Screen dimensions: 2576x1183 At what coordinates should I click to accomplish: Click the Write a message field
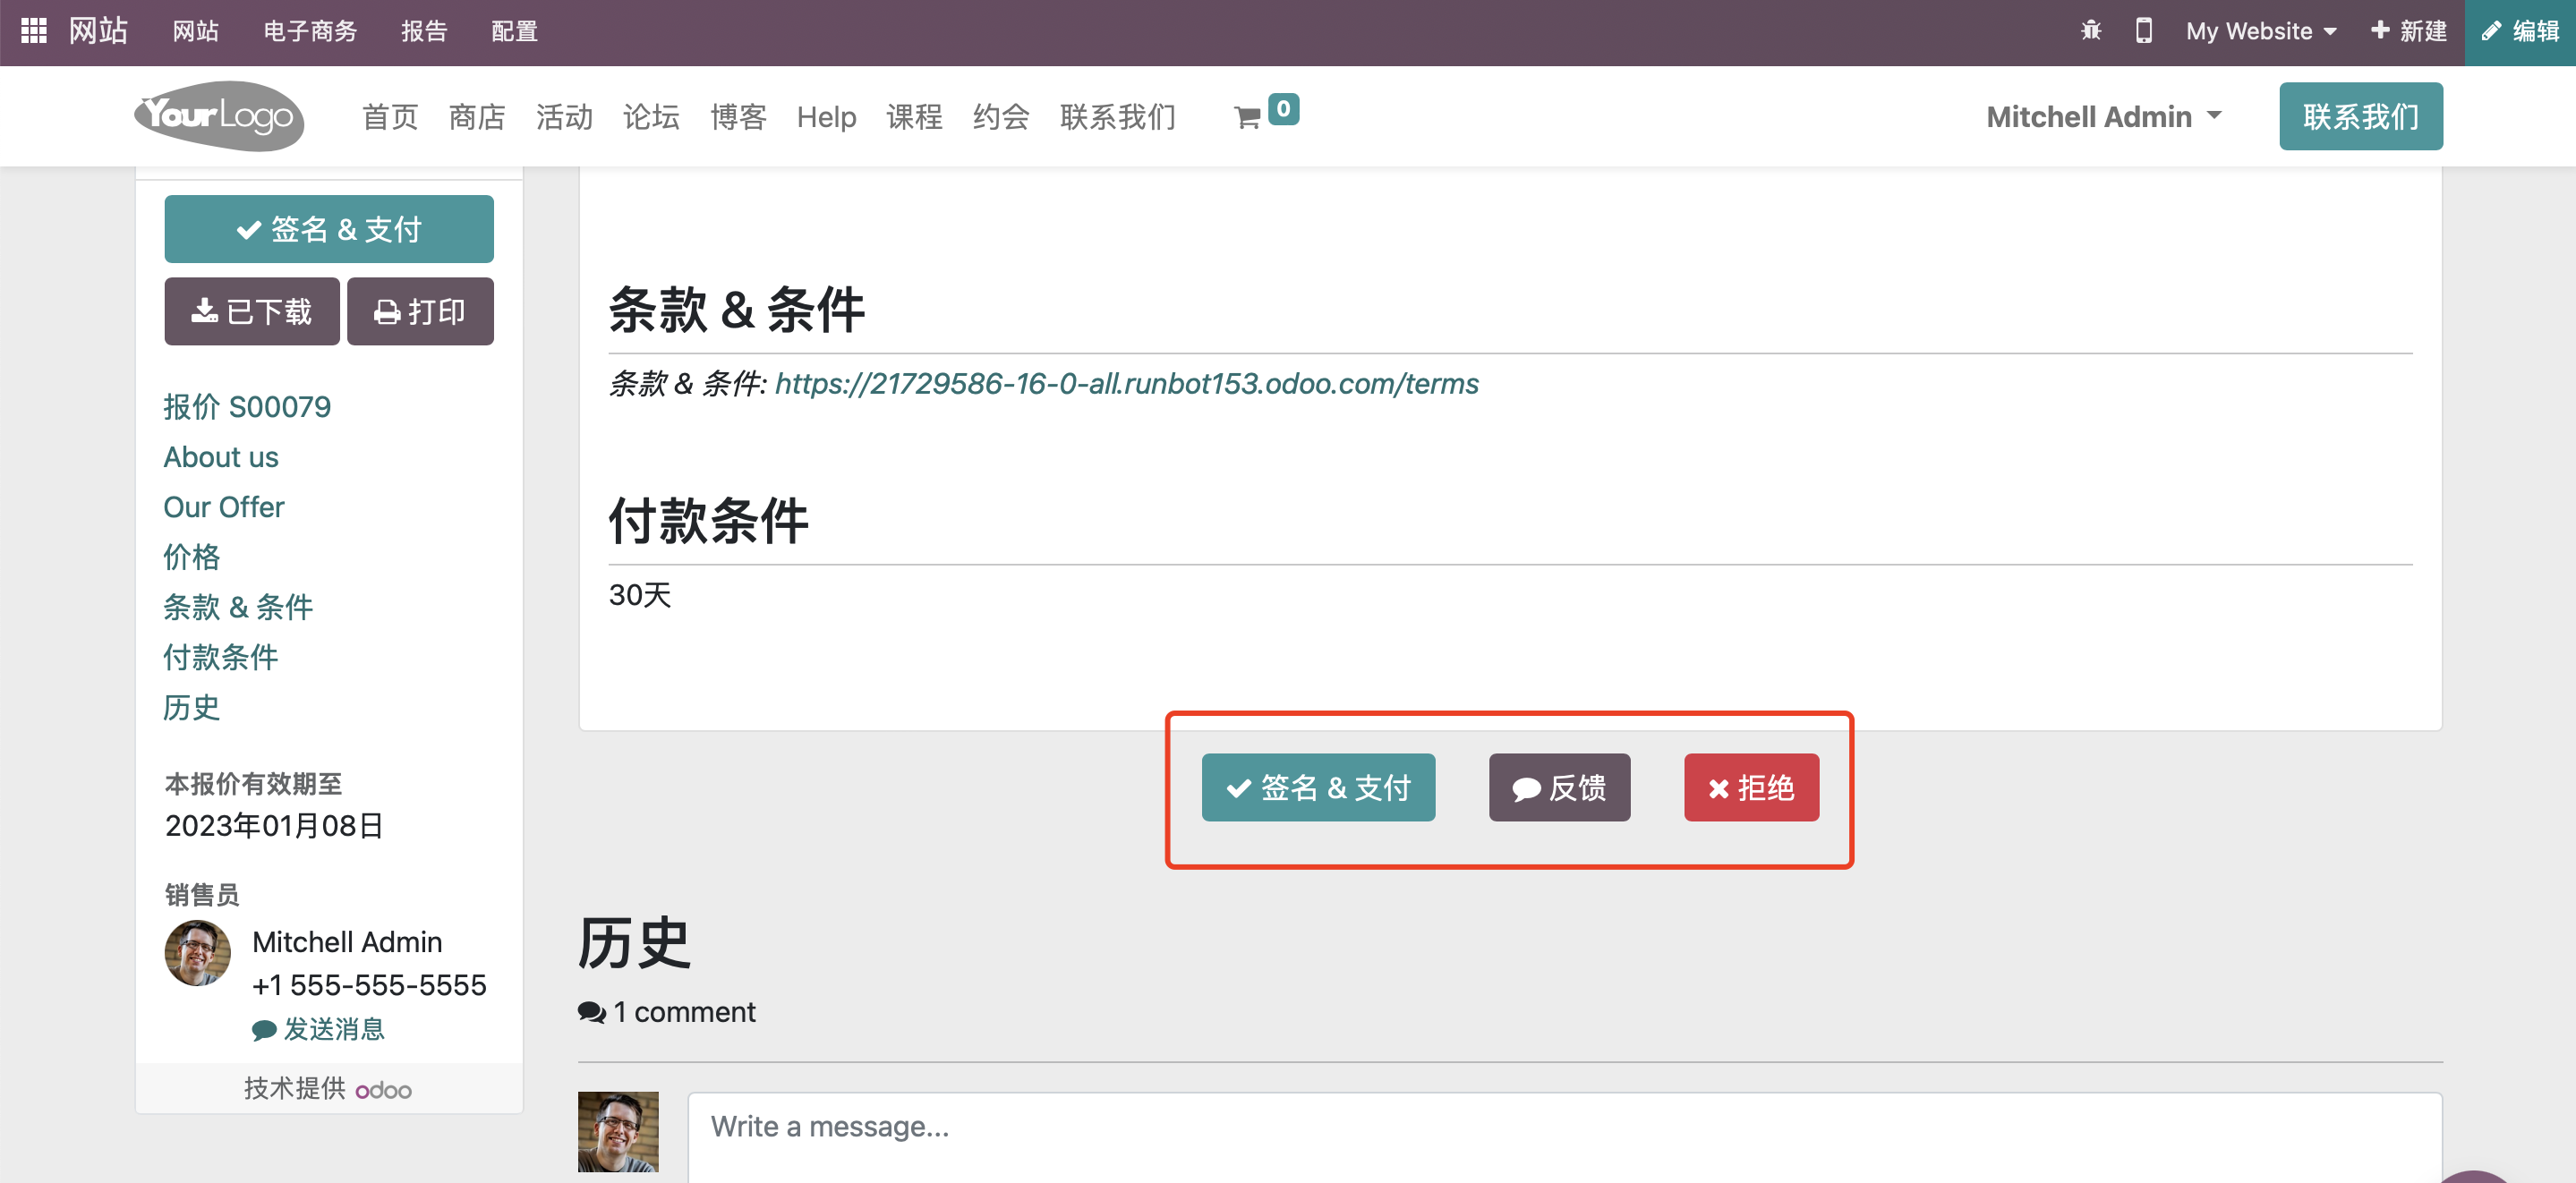(x=1564, y=1138)
